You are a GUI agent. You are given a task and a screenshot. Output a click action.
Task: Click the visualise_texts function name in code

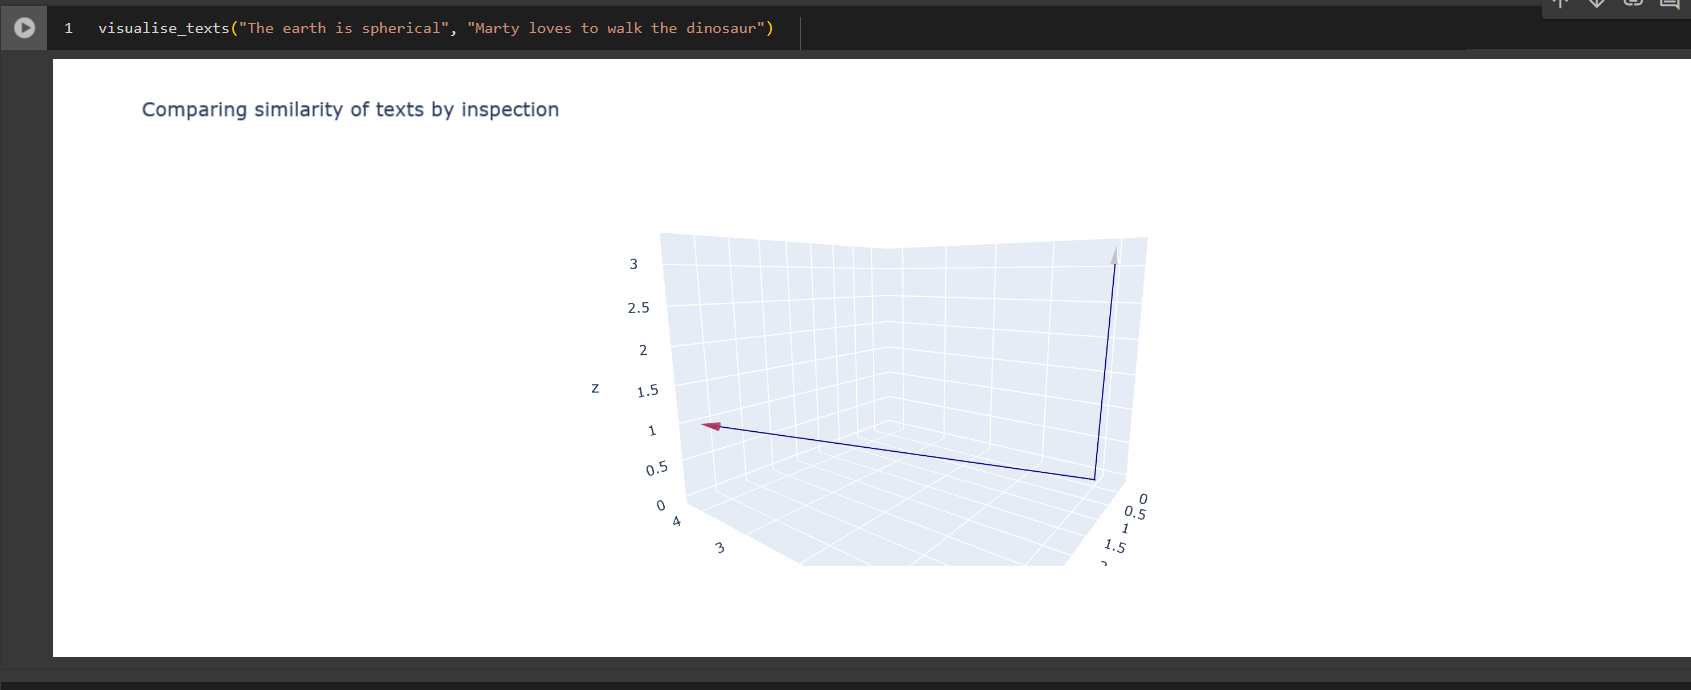[x=164, y=28]
